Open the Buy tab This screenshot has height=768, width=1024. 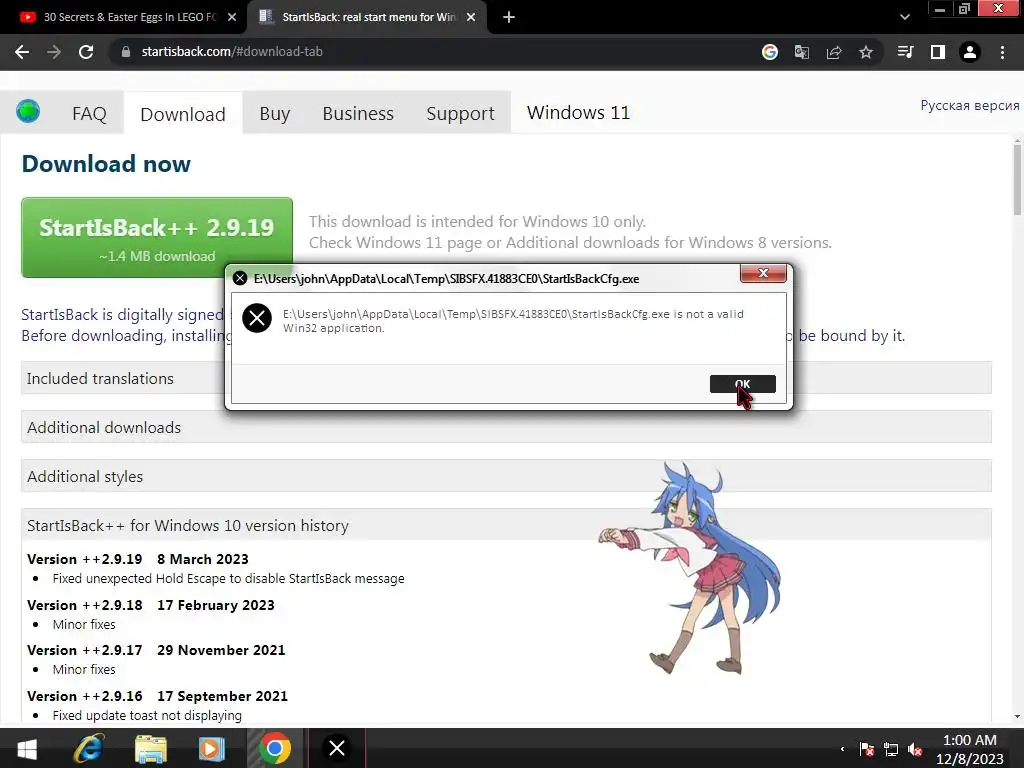pos(274,114)
